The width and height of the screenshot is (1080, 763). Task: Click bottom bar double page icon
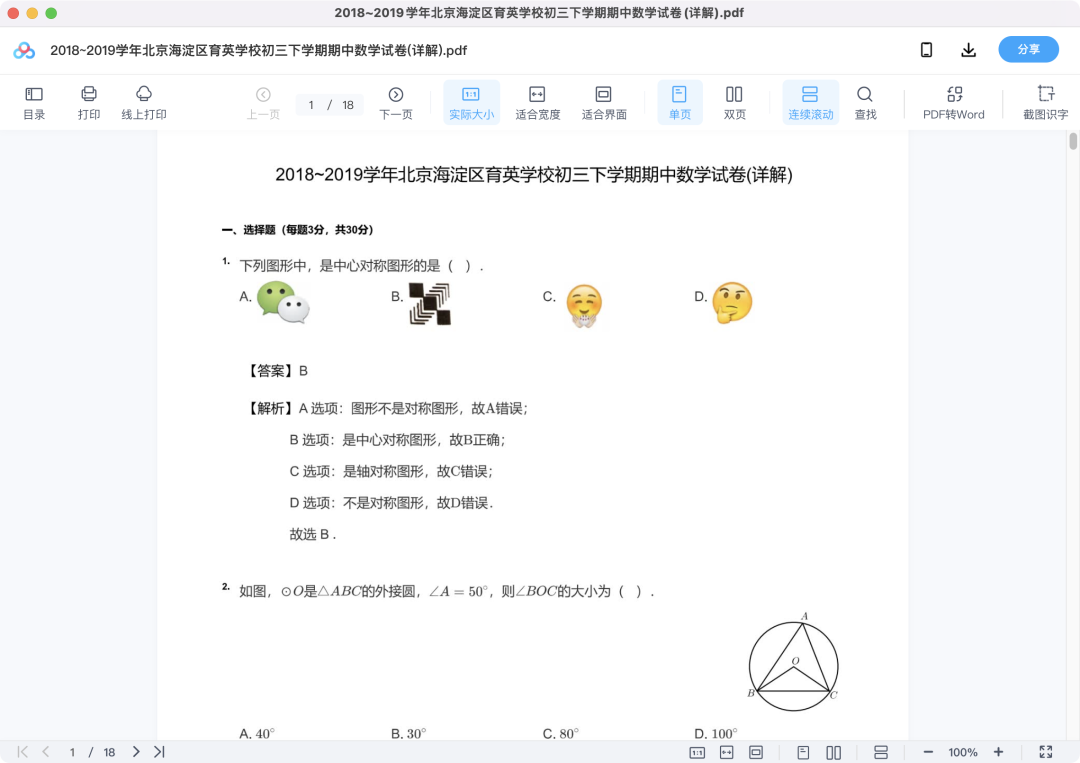pyautogui.click(x=833, y=753)
